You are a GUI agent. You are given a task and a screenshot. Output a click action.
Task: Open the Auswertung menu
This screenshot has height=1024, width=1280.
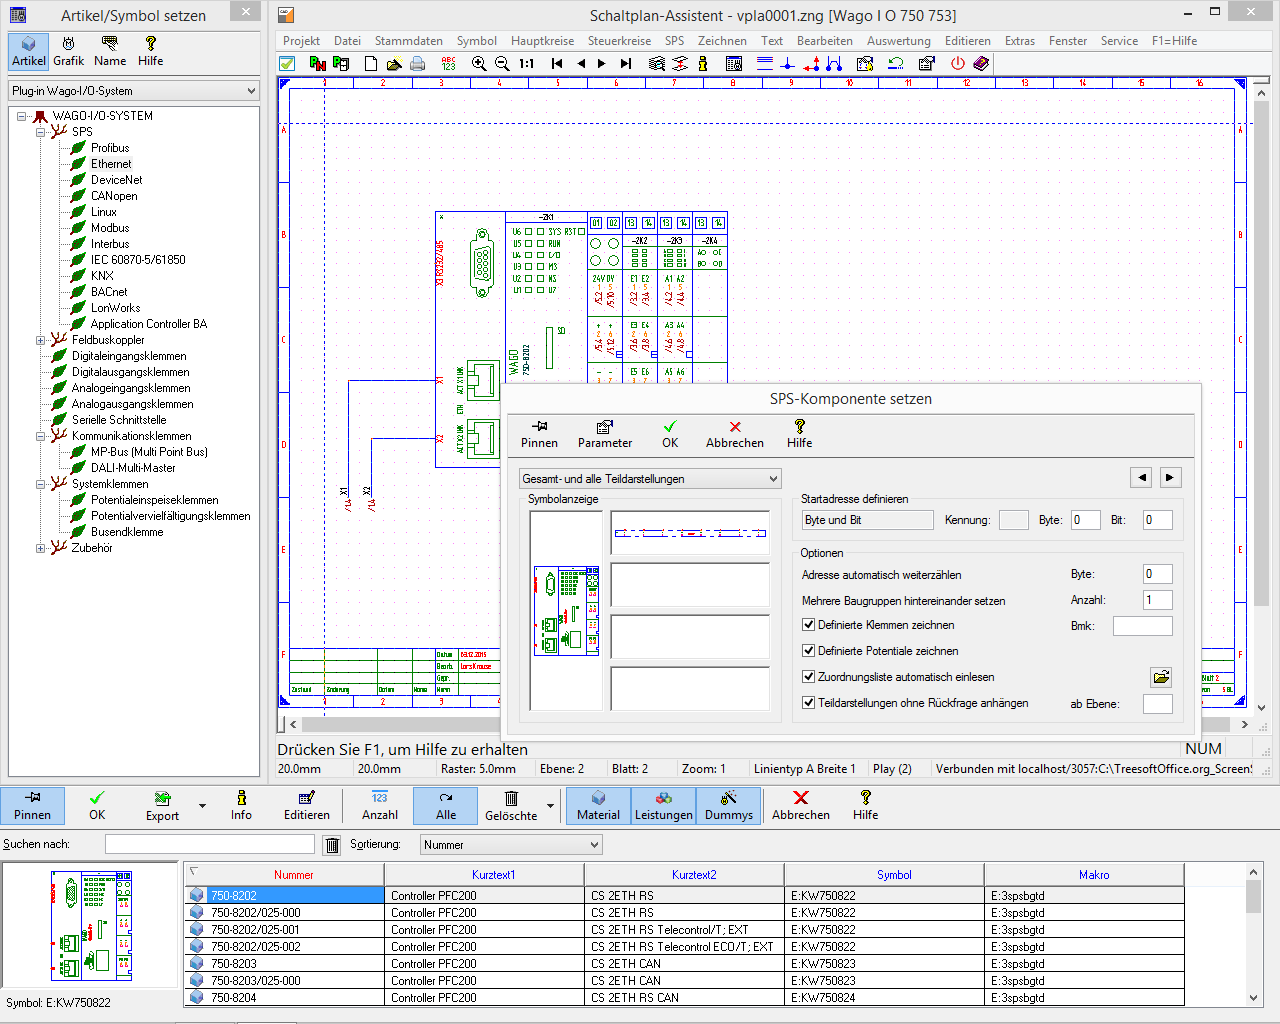click(x=898, y=41)
